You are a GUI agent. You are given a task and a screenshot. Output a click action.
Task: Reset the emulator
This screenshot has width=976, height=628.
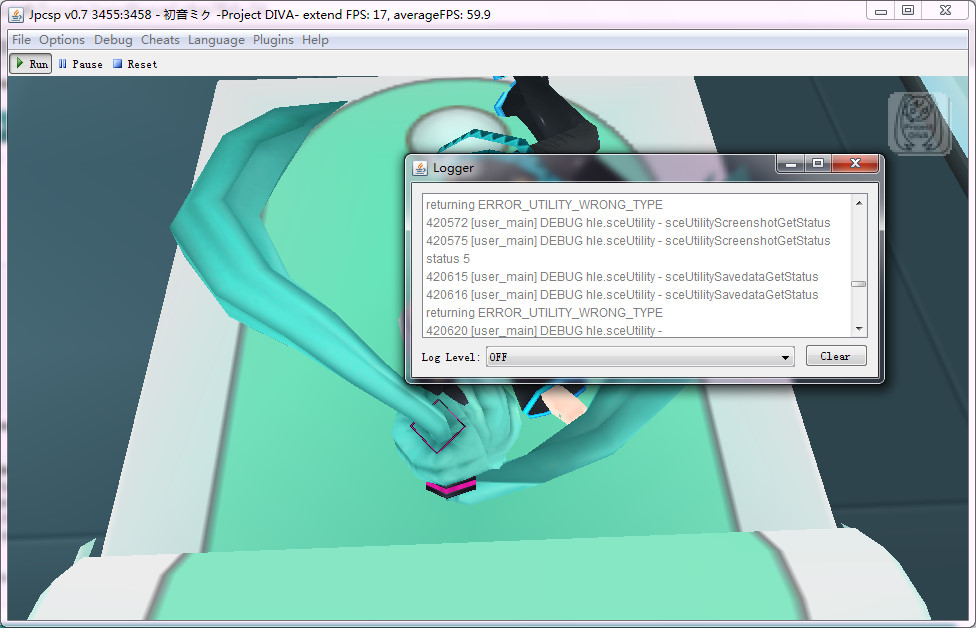[135, 64]
